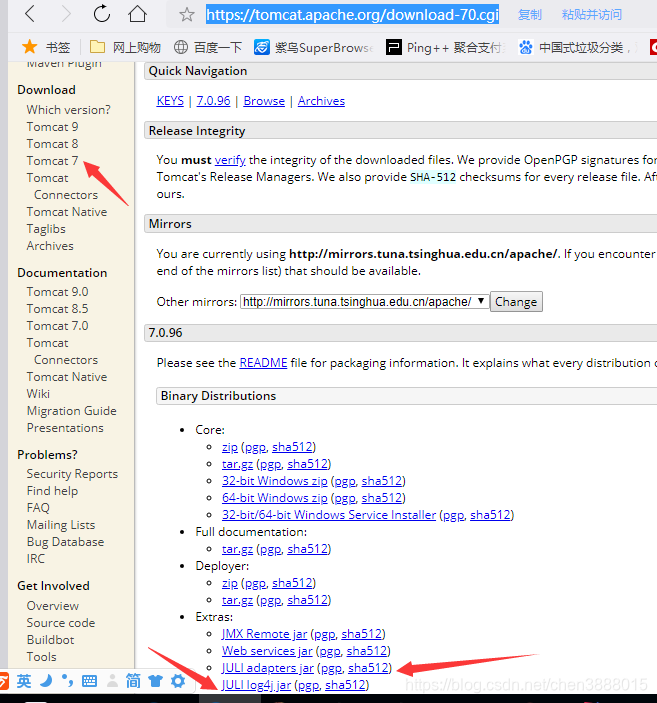Open the 百度一下 bookmark
This screenshot has height=703, width=657.
tap(208, 47)
